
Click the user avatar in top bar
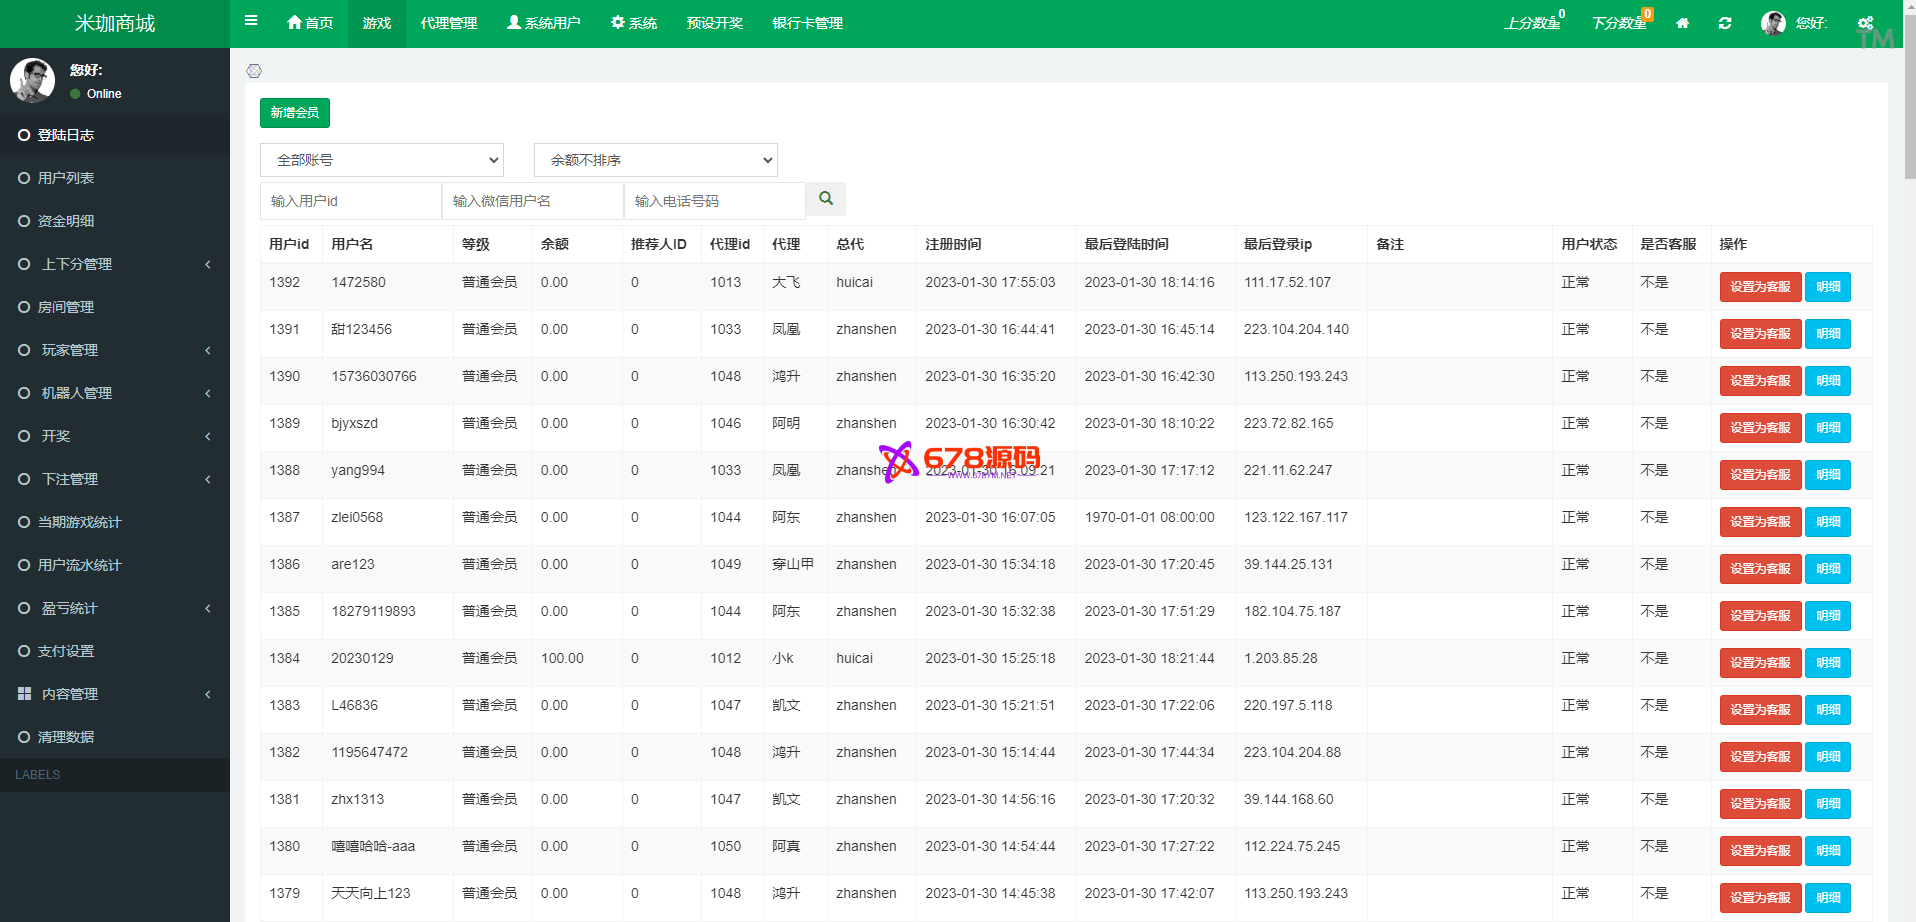pyautogui.click(x=1773, y=23)
